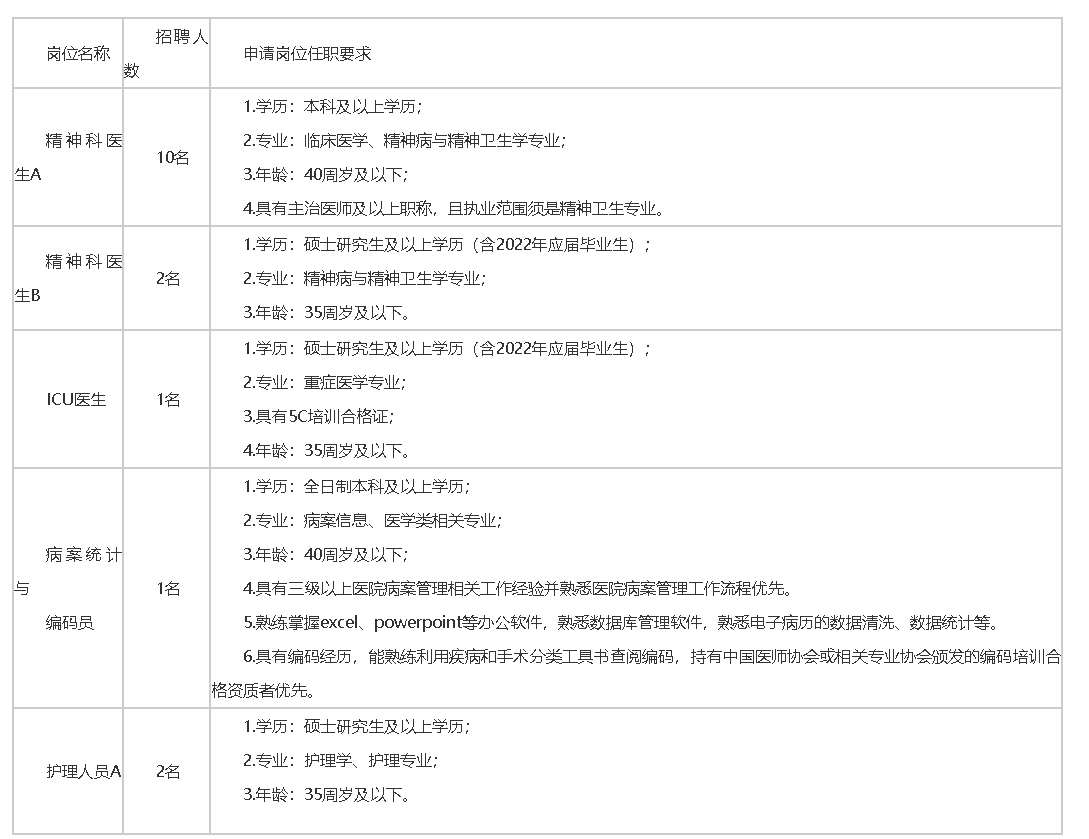1089x839 pixels.
Task: Click 4.年龄：35周岁及以下 in ICU row
Action: (x=326, y=451)
